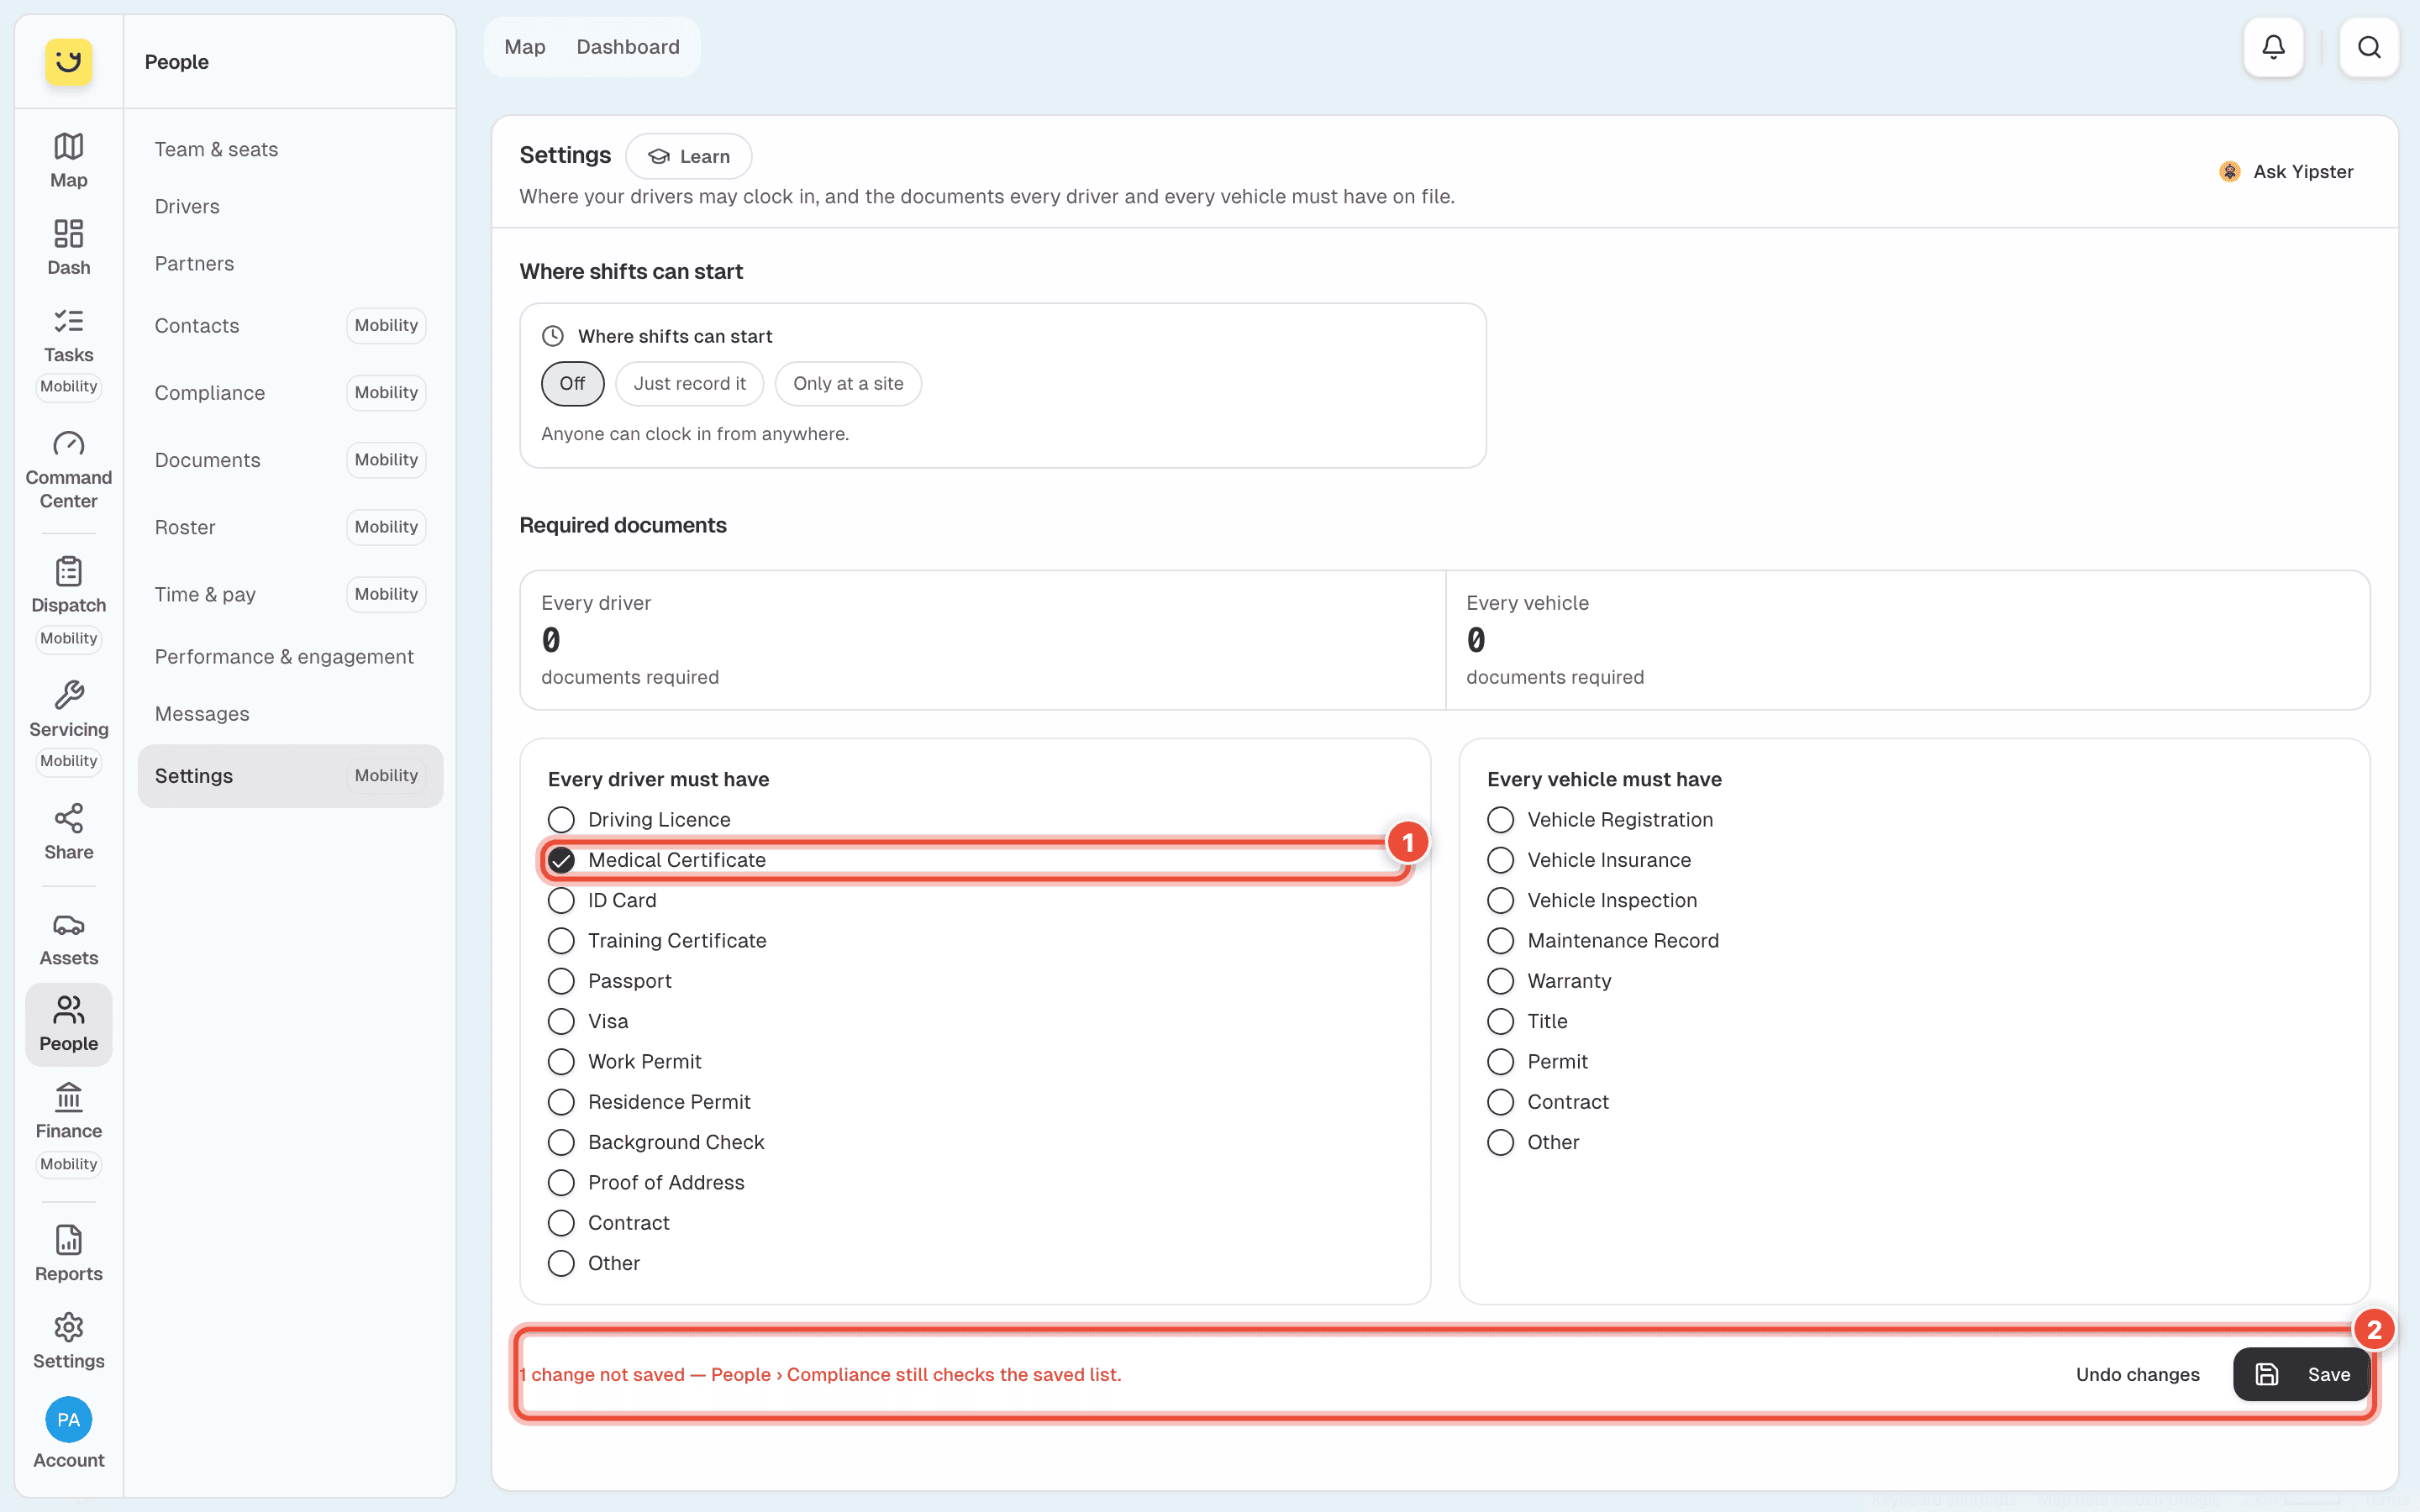Check Background Check for drivers
The height and width of the screenshot is (1512, 2420).
(x=561, y=1142)
